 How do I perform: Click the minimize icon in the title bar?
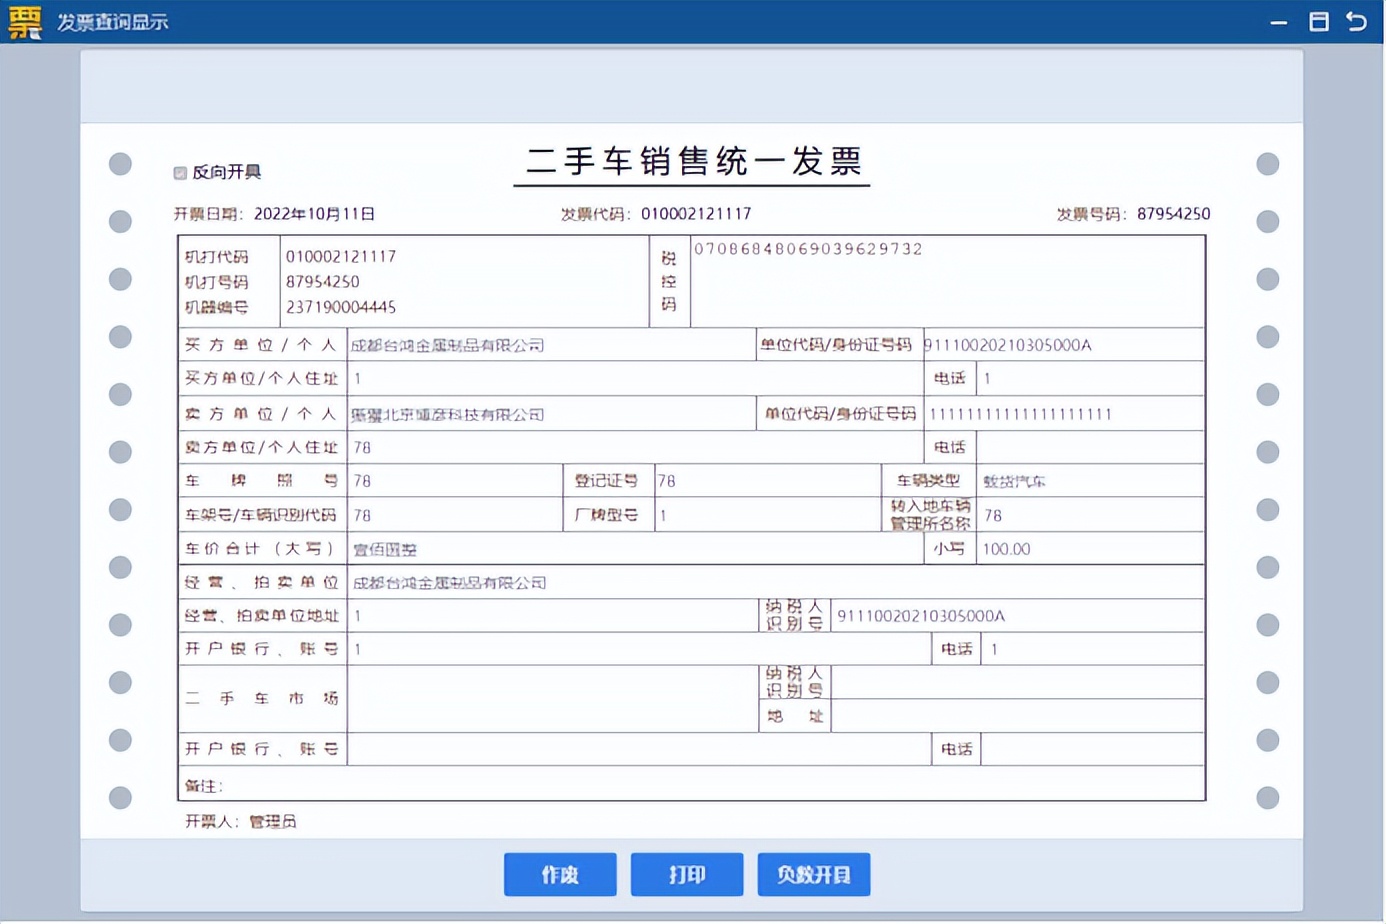point(1277,20)
